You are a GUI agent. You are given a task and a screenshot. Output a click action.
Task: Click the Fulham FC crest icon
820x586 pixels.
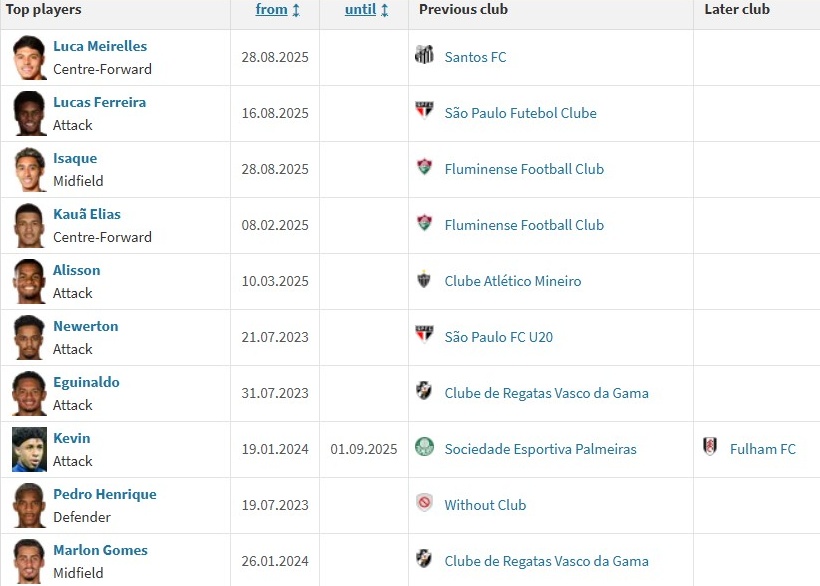[710, 448]
